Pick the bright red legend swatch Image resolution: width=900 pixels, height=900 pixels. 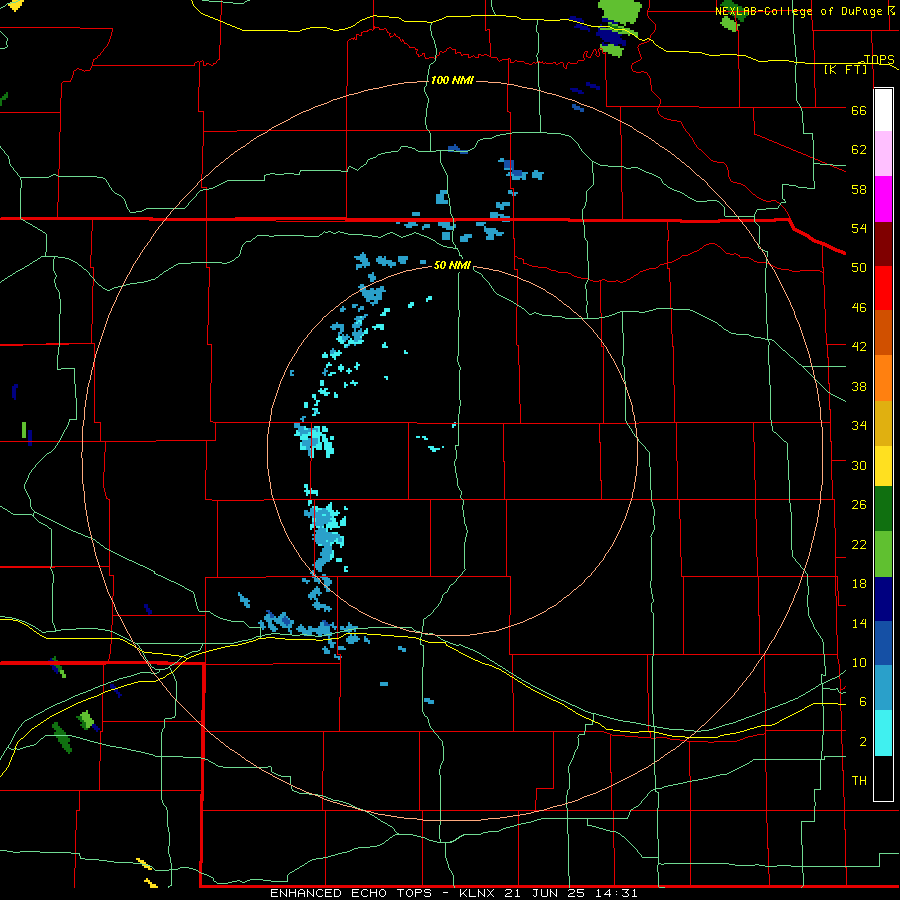click(883, 288)
